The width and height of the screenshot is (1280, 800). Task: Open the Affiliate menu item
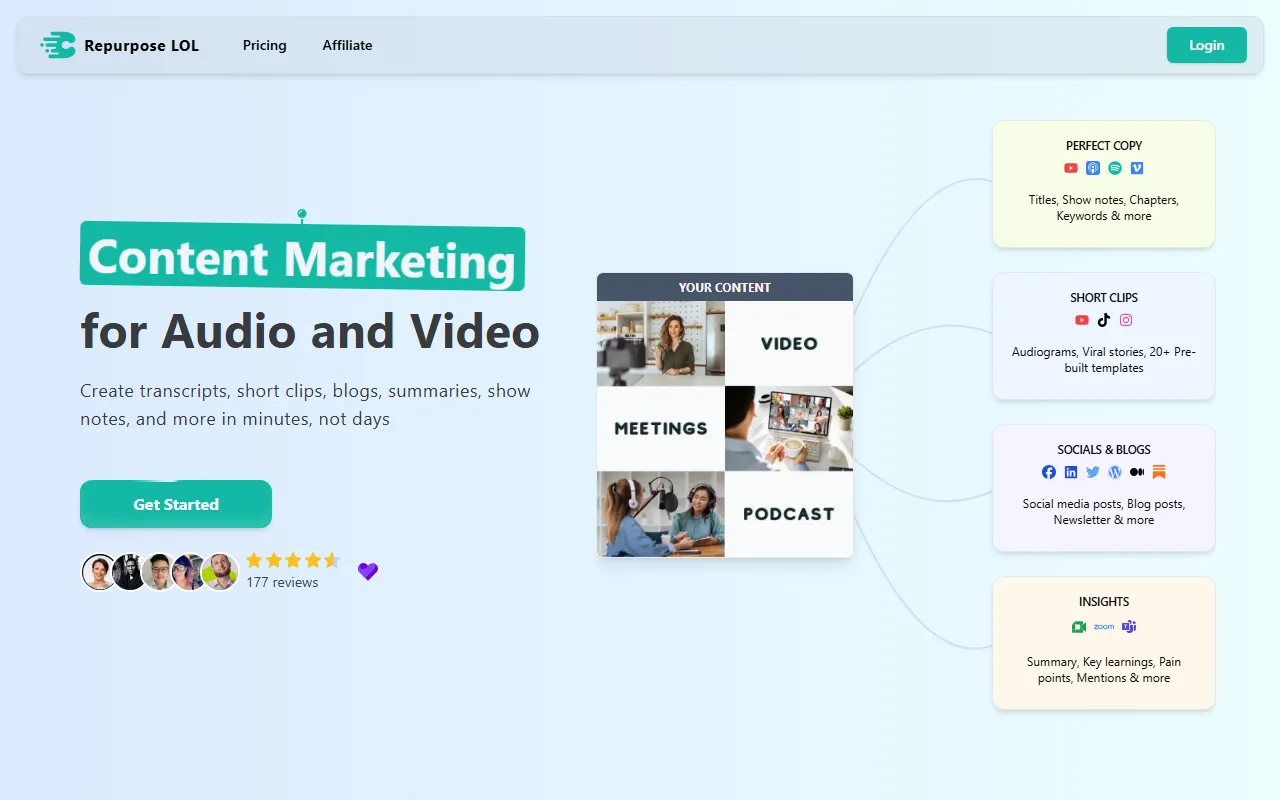(x=347, y=45)
